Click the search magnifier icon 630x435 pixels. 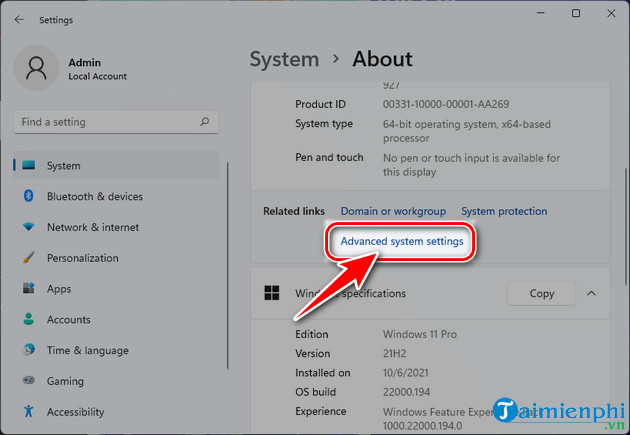click(x=205, y=121)
